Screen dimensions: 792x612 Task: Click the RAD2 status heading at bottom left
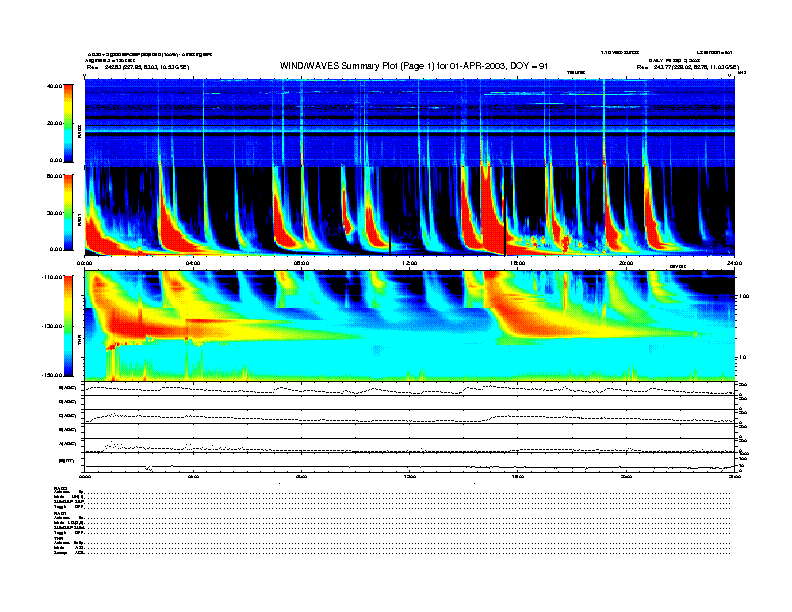pos(61,487)
